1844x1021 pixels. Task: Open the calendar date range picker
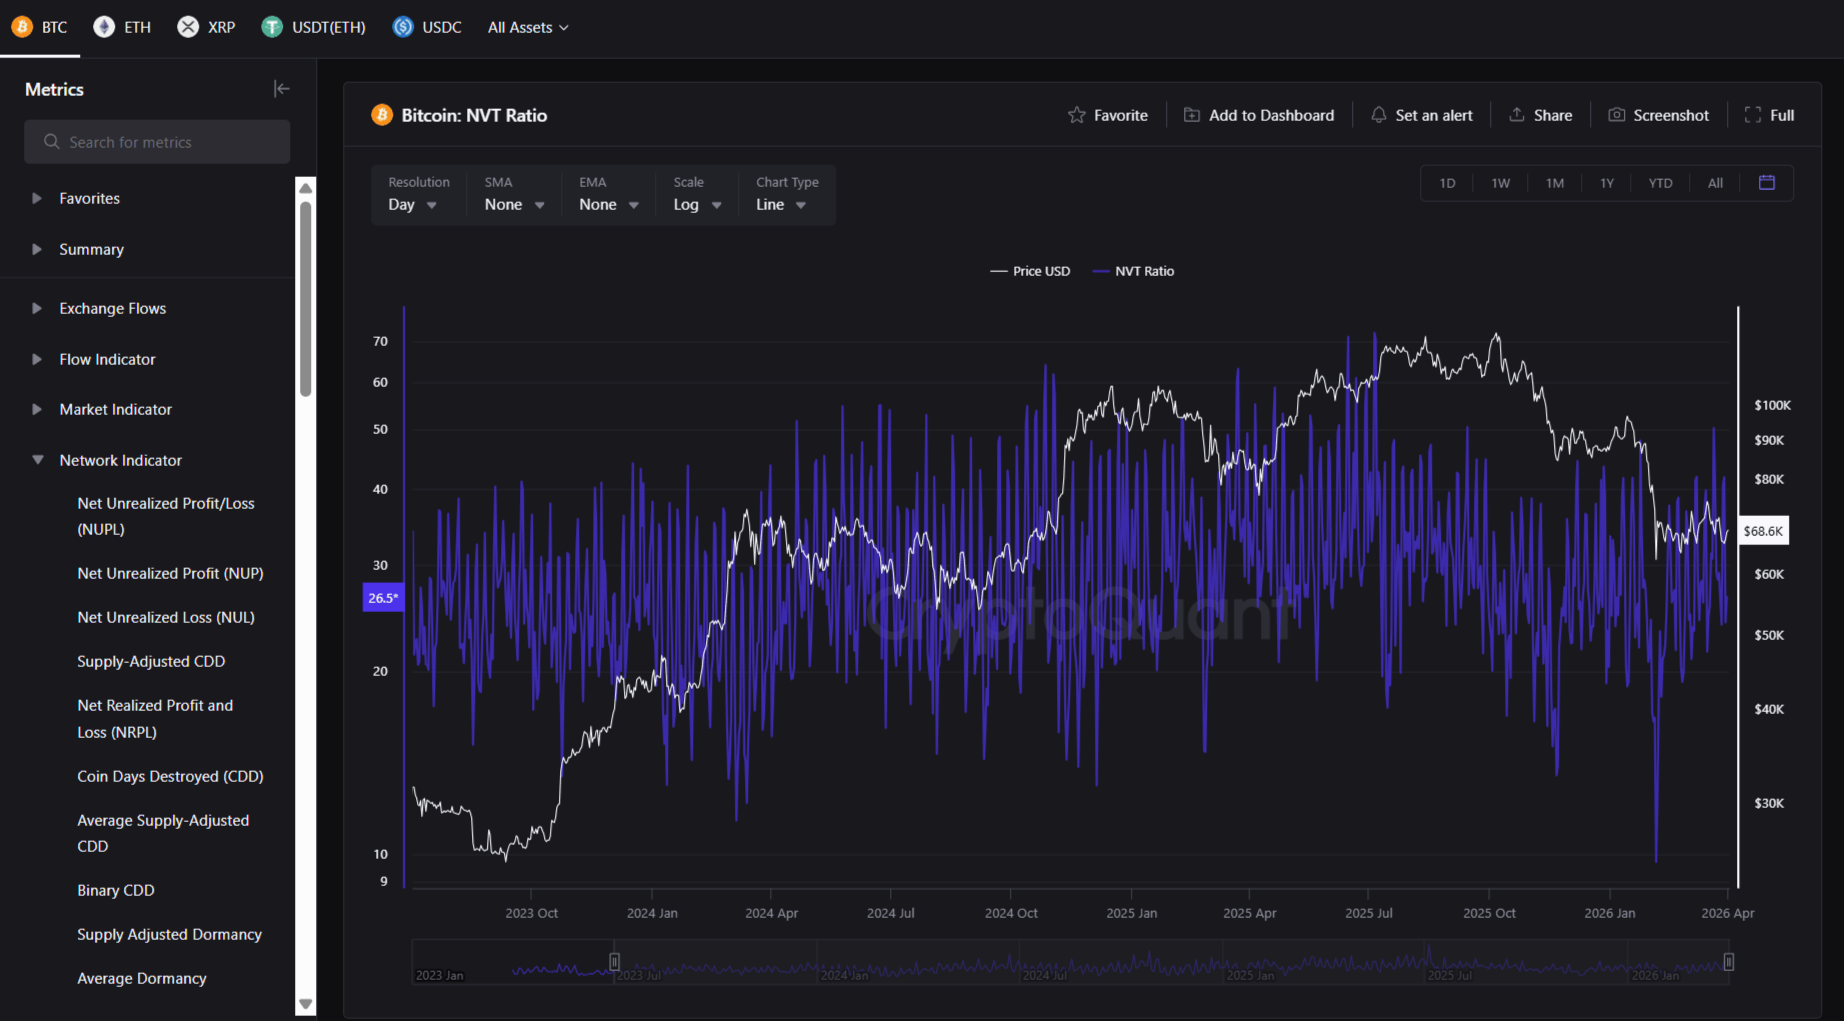(x=1766, y=183)
